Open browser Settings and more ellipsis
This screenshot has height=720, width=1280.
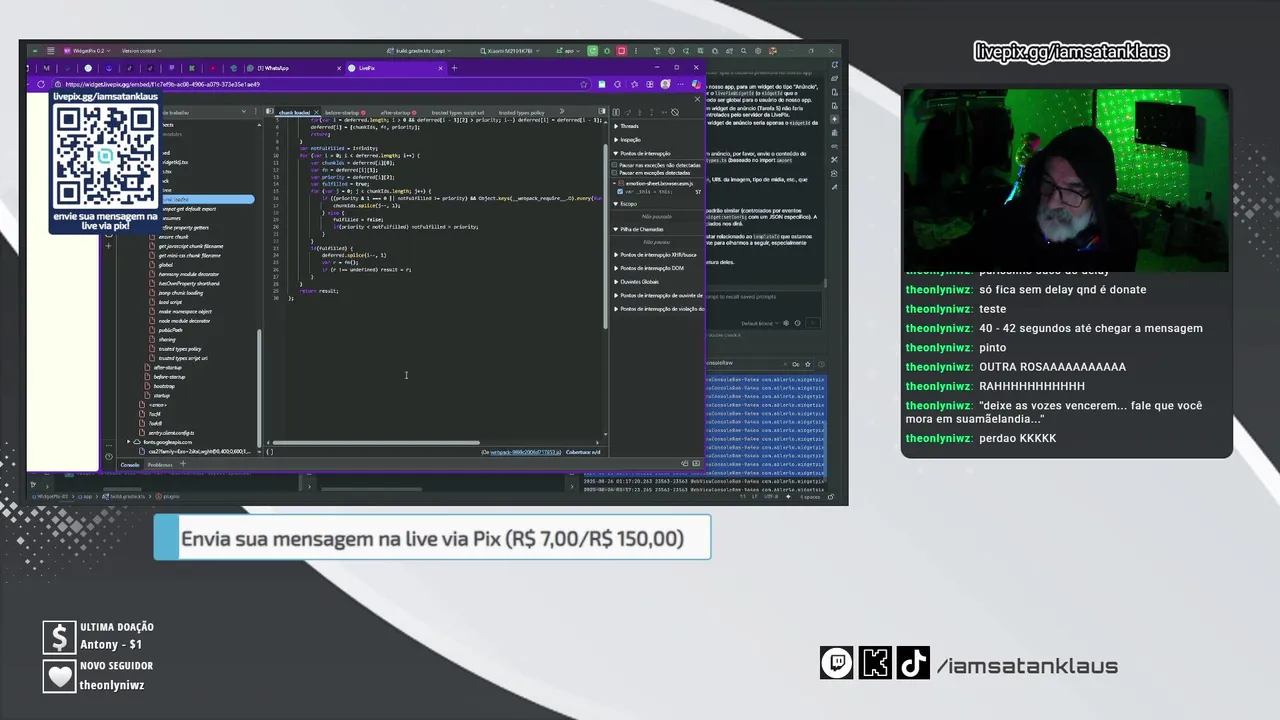(681, 84)
